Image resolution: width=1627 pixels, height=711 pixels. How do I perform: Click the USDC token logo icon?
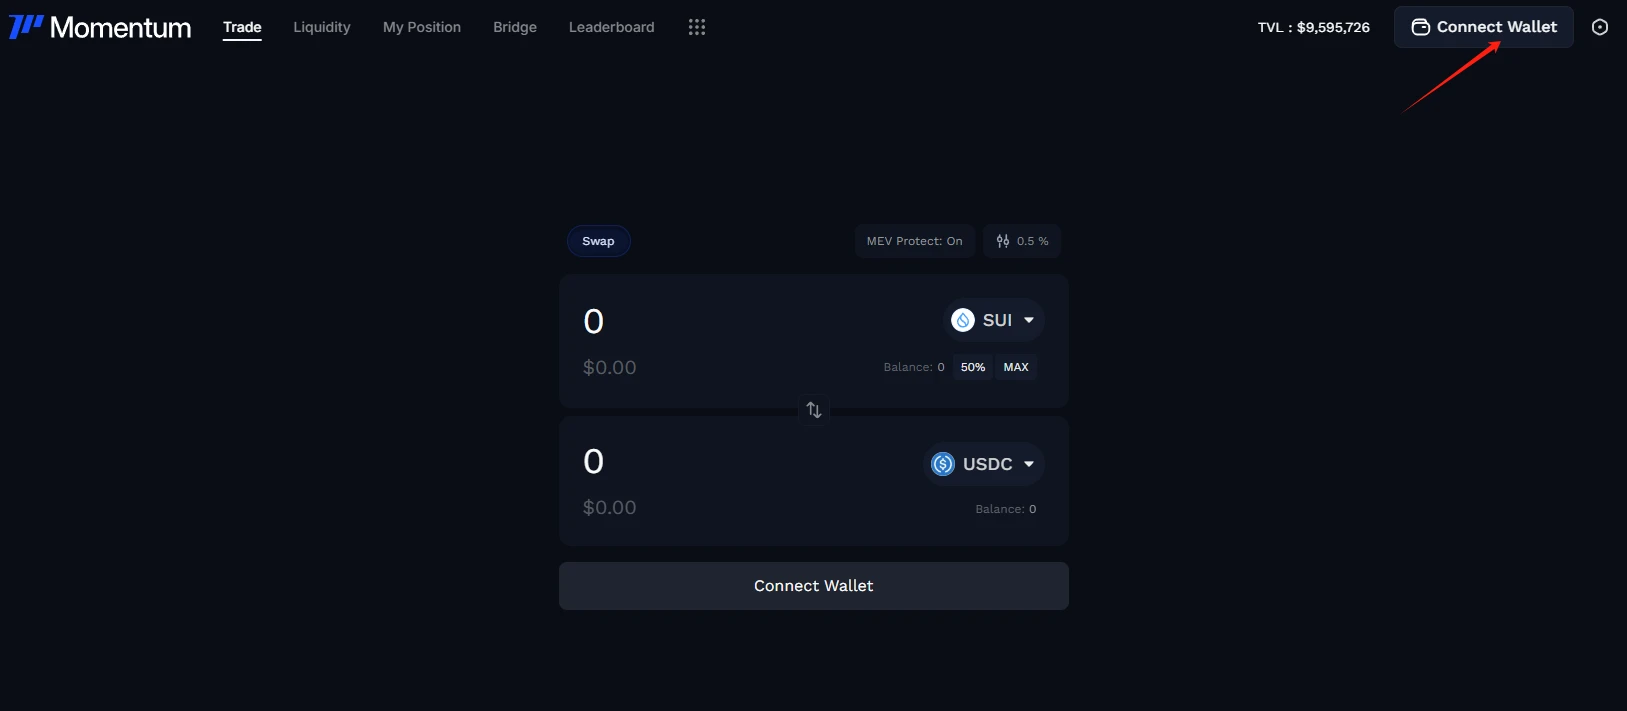(943, 464)
